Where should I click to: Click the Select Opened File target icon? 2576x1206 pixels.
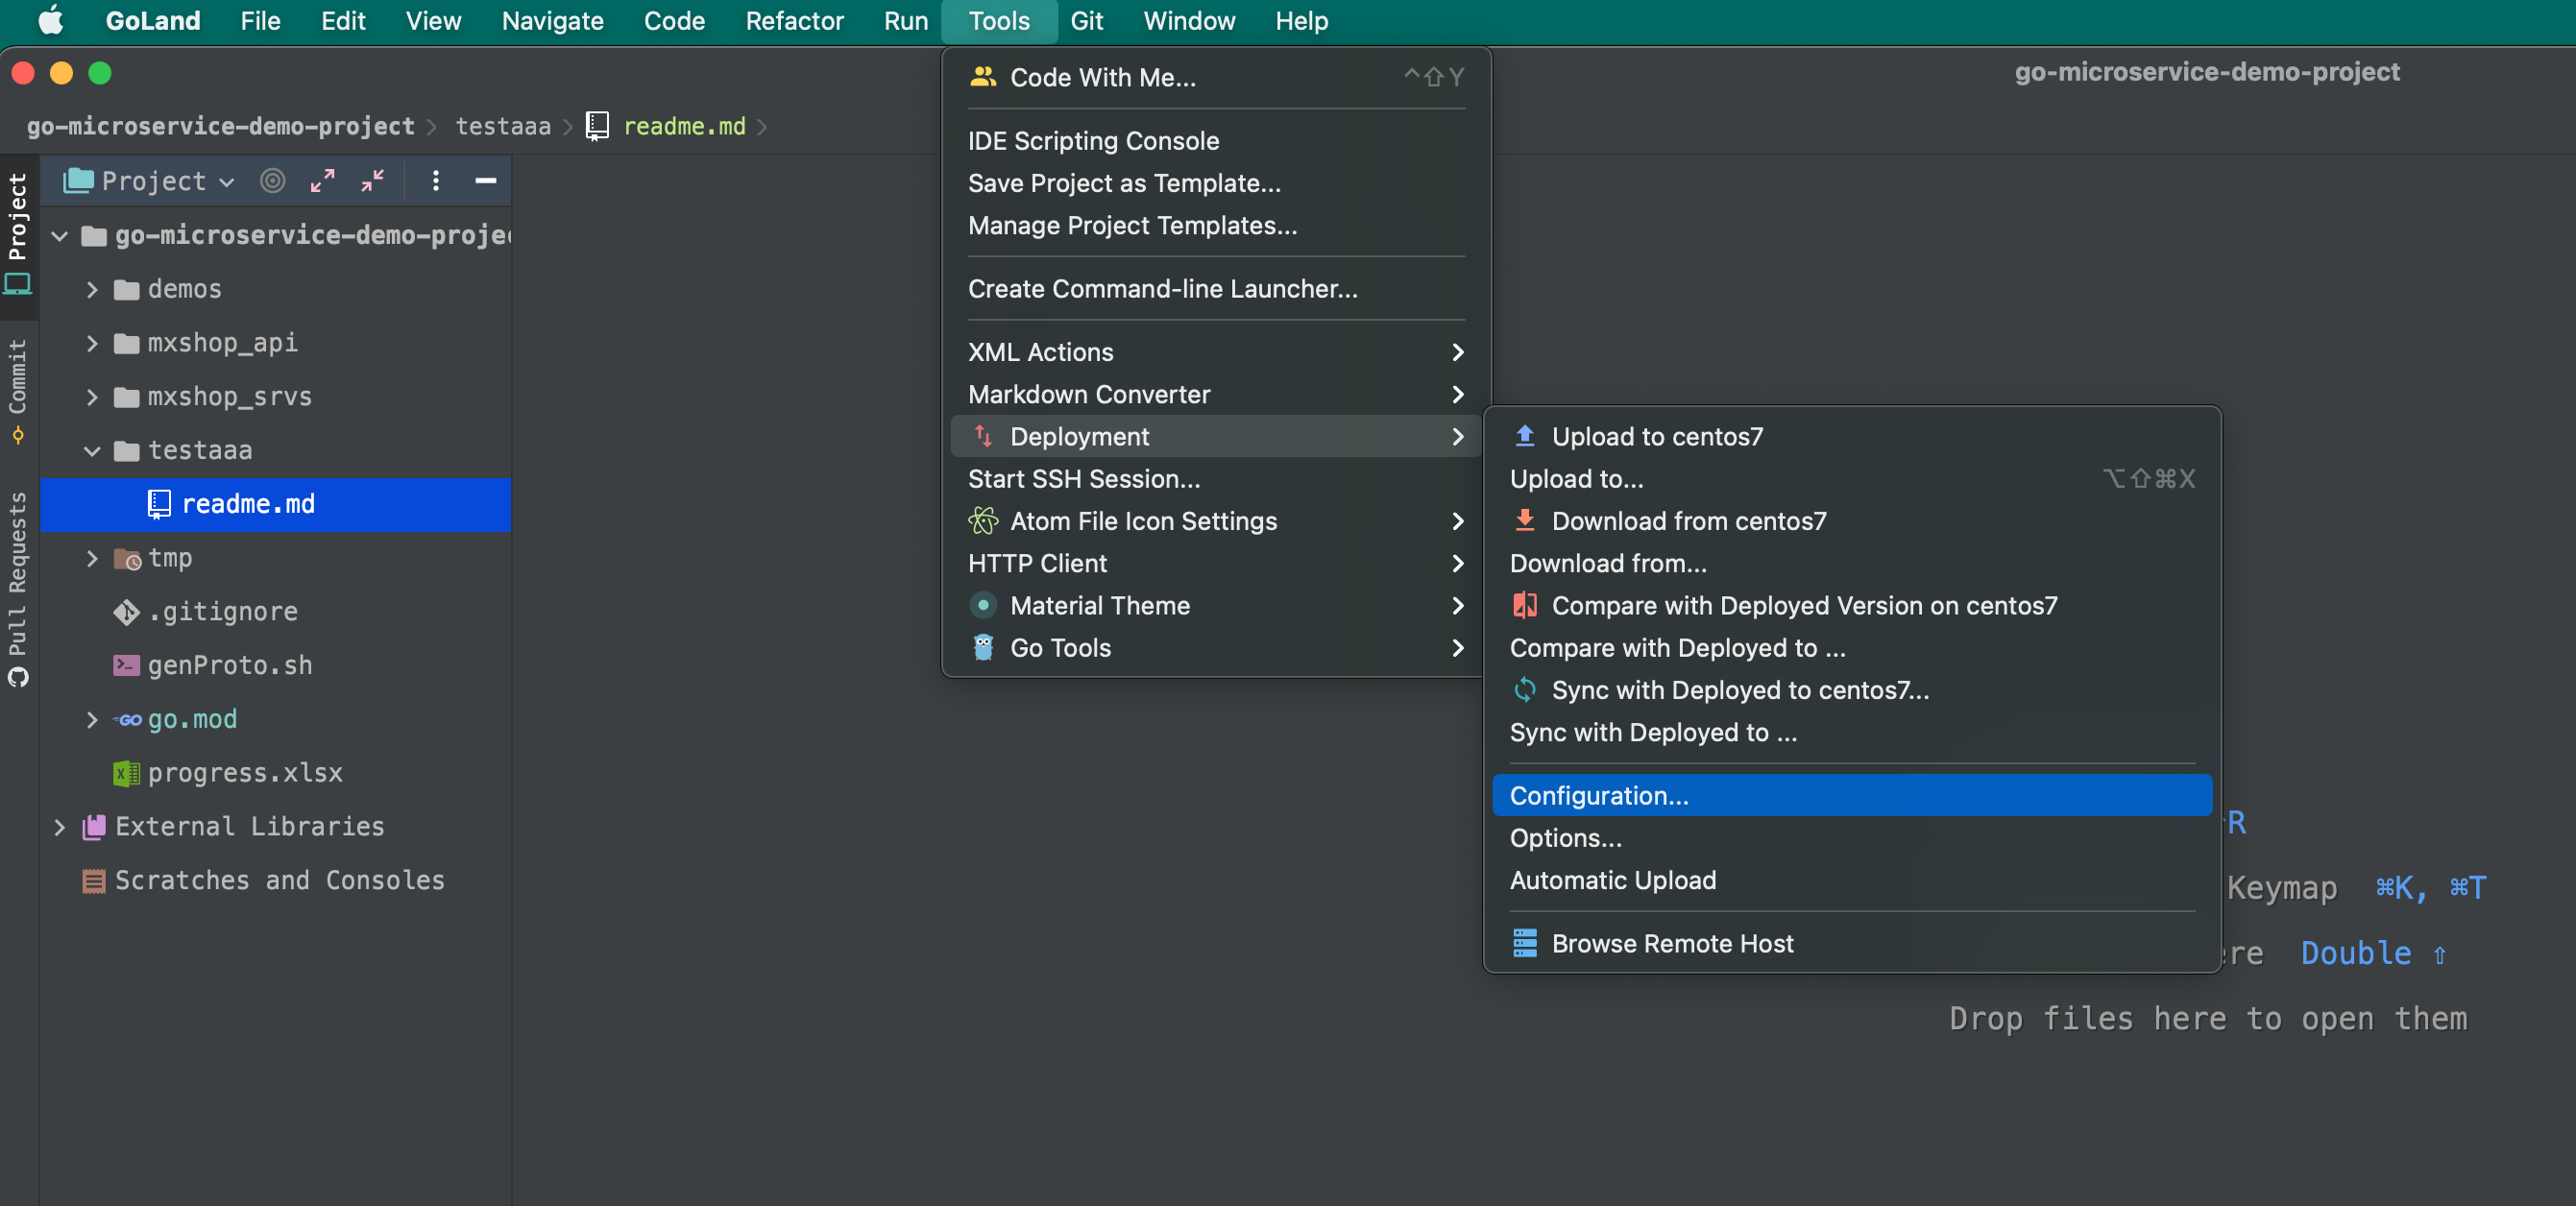point(272,181)
